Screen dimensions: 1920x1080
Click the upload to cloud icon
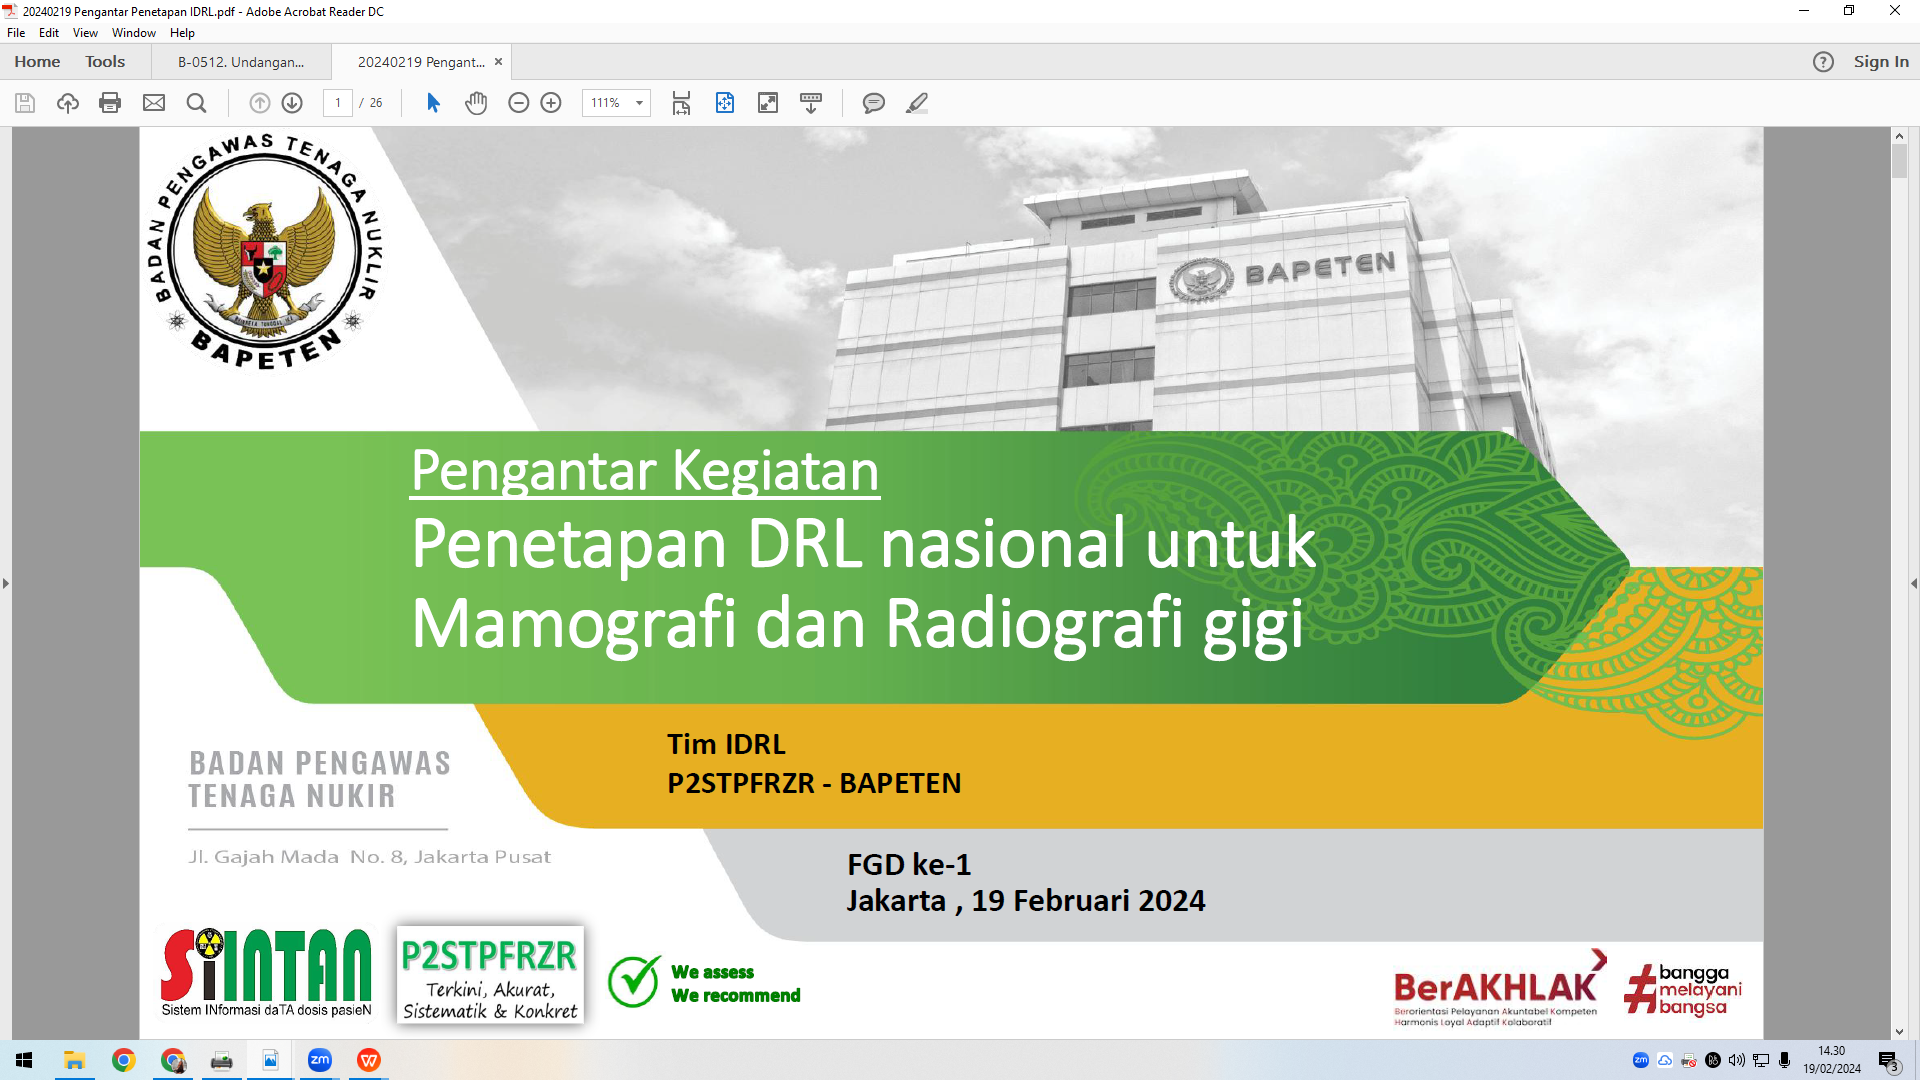point(68,103)
